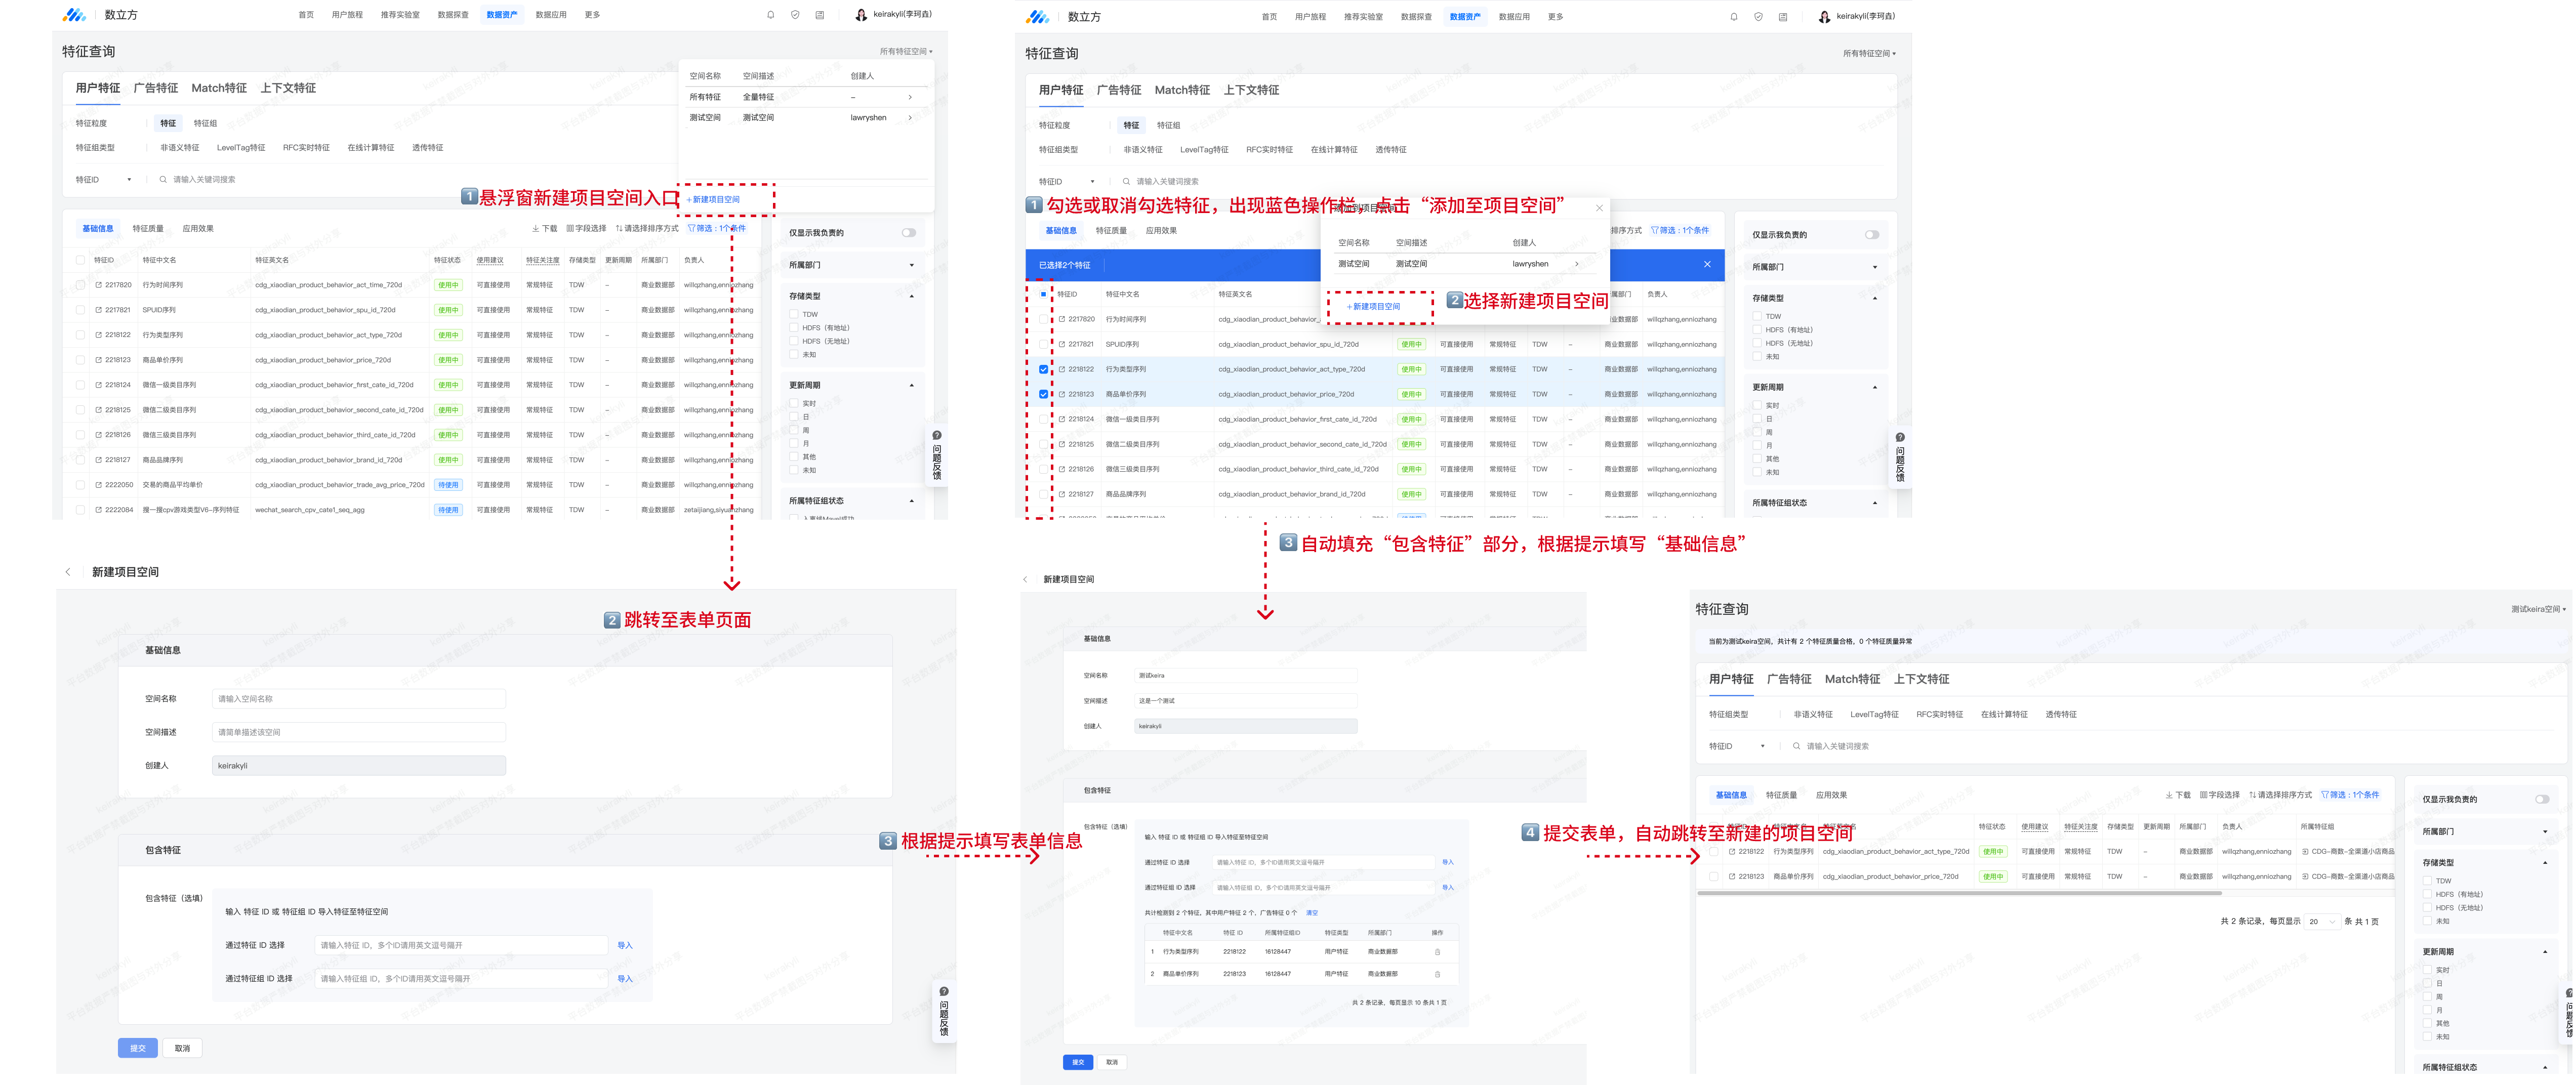The width and height of the screenshot is (2576, 1085).
Task: Click trash icon for 行为类型序列 in 包含特征 table
Action: 1437,952
